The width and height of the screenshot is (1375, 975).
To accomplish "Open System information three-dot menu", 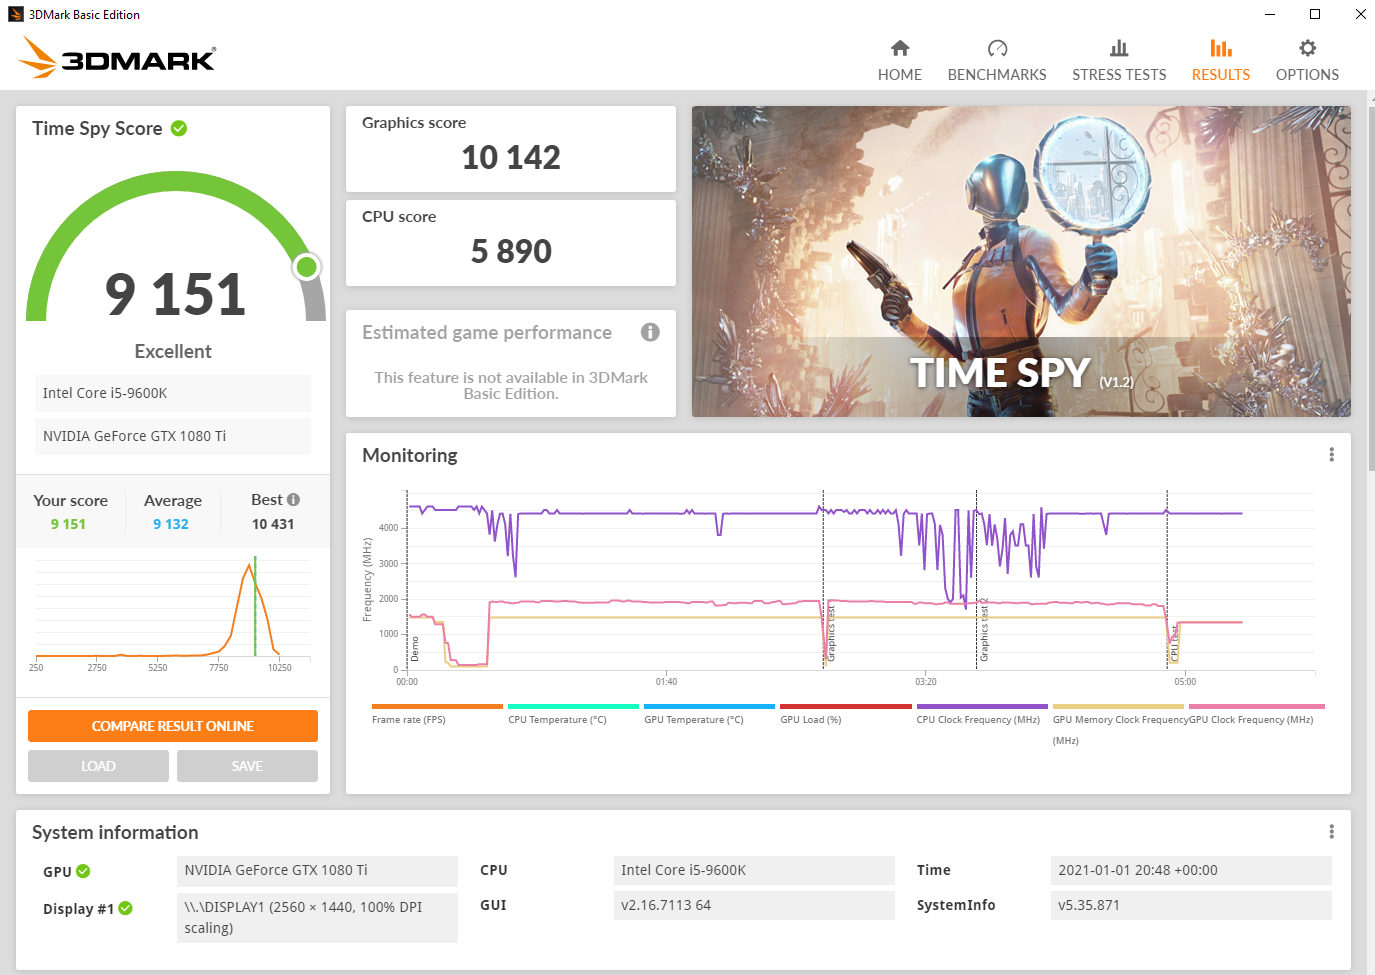I will point(1331,832).
